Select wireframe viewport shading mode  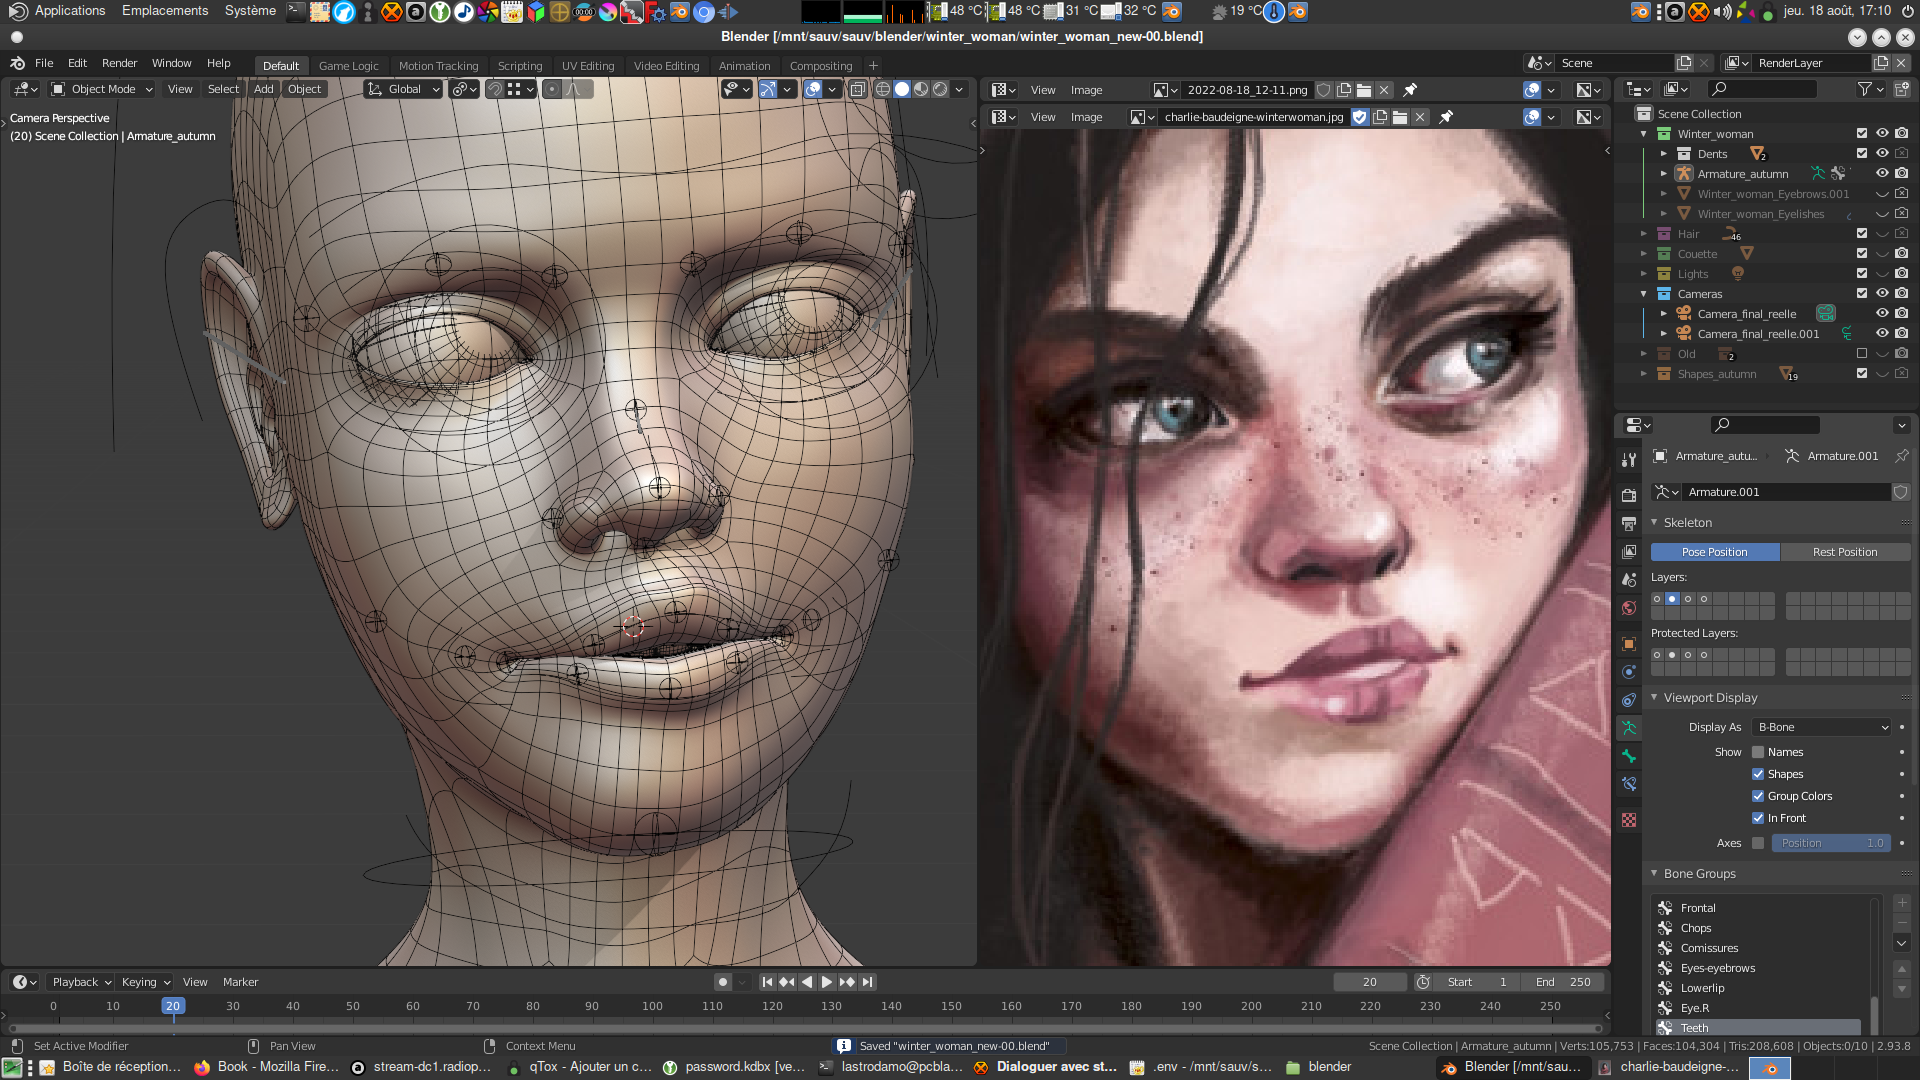click(x=883, y=89)
